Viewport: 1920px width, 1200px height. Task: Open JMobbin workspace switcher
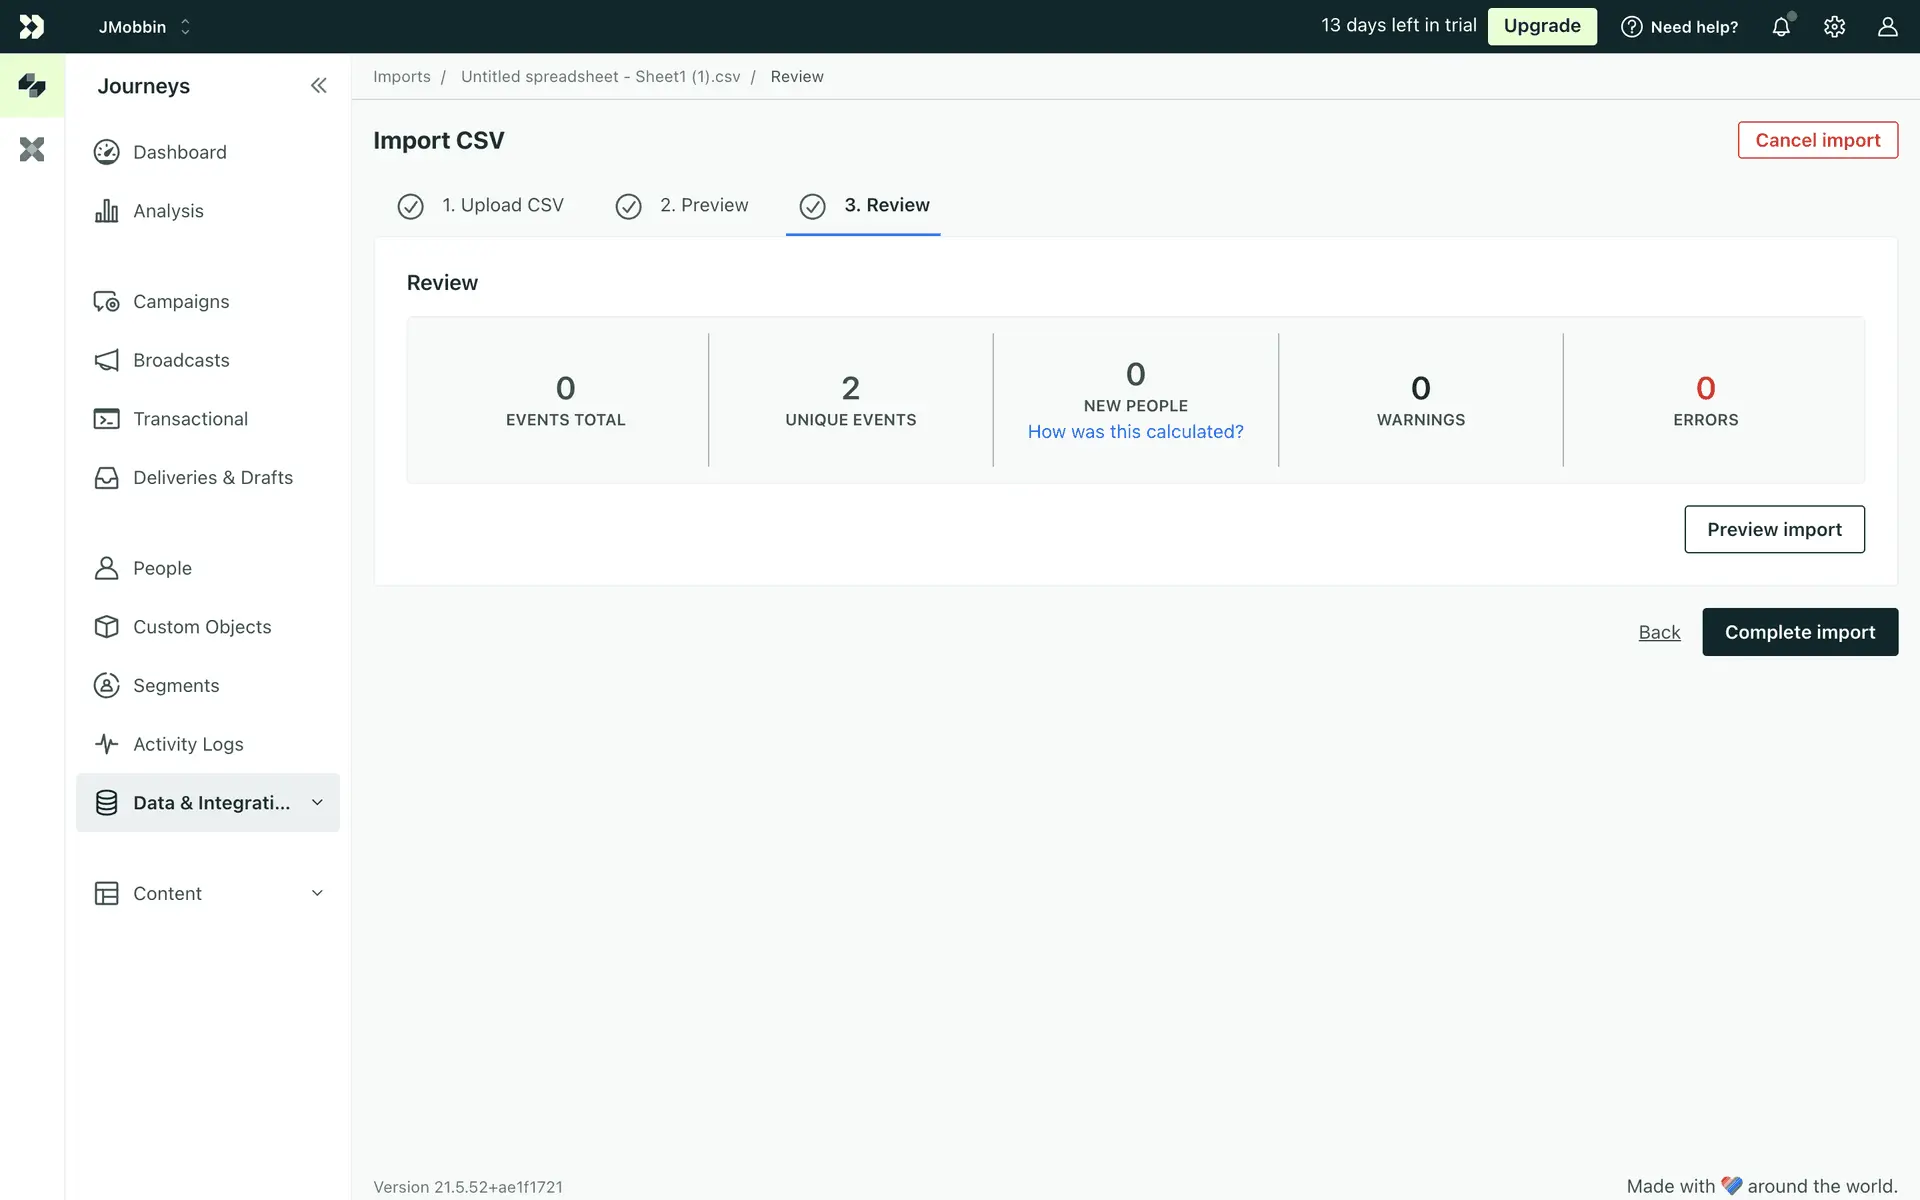point(144,27)
